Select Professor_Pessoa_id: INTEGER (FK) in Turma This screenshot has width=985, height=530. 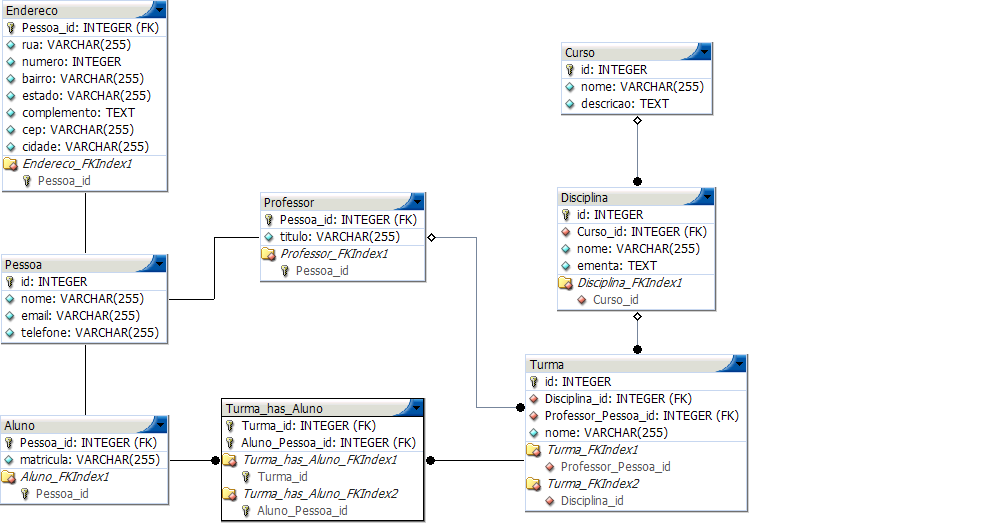click(x=636, y=416)
